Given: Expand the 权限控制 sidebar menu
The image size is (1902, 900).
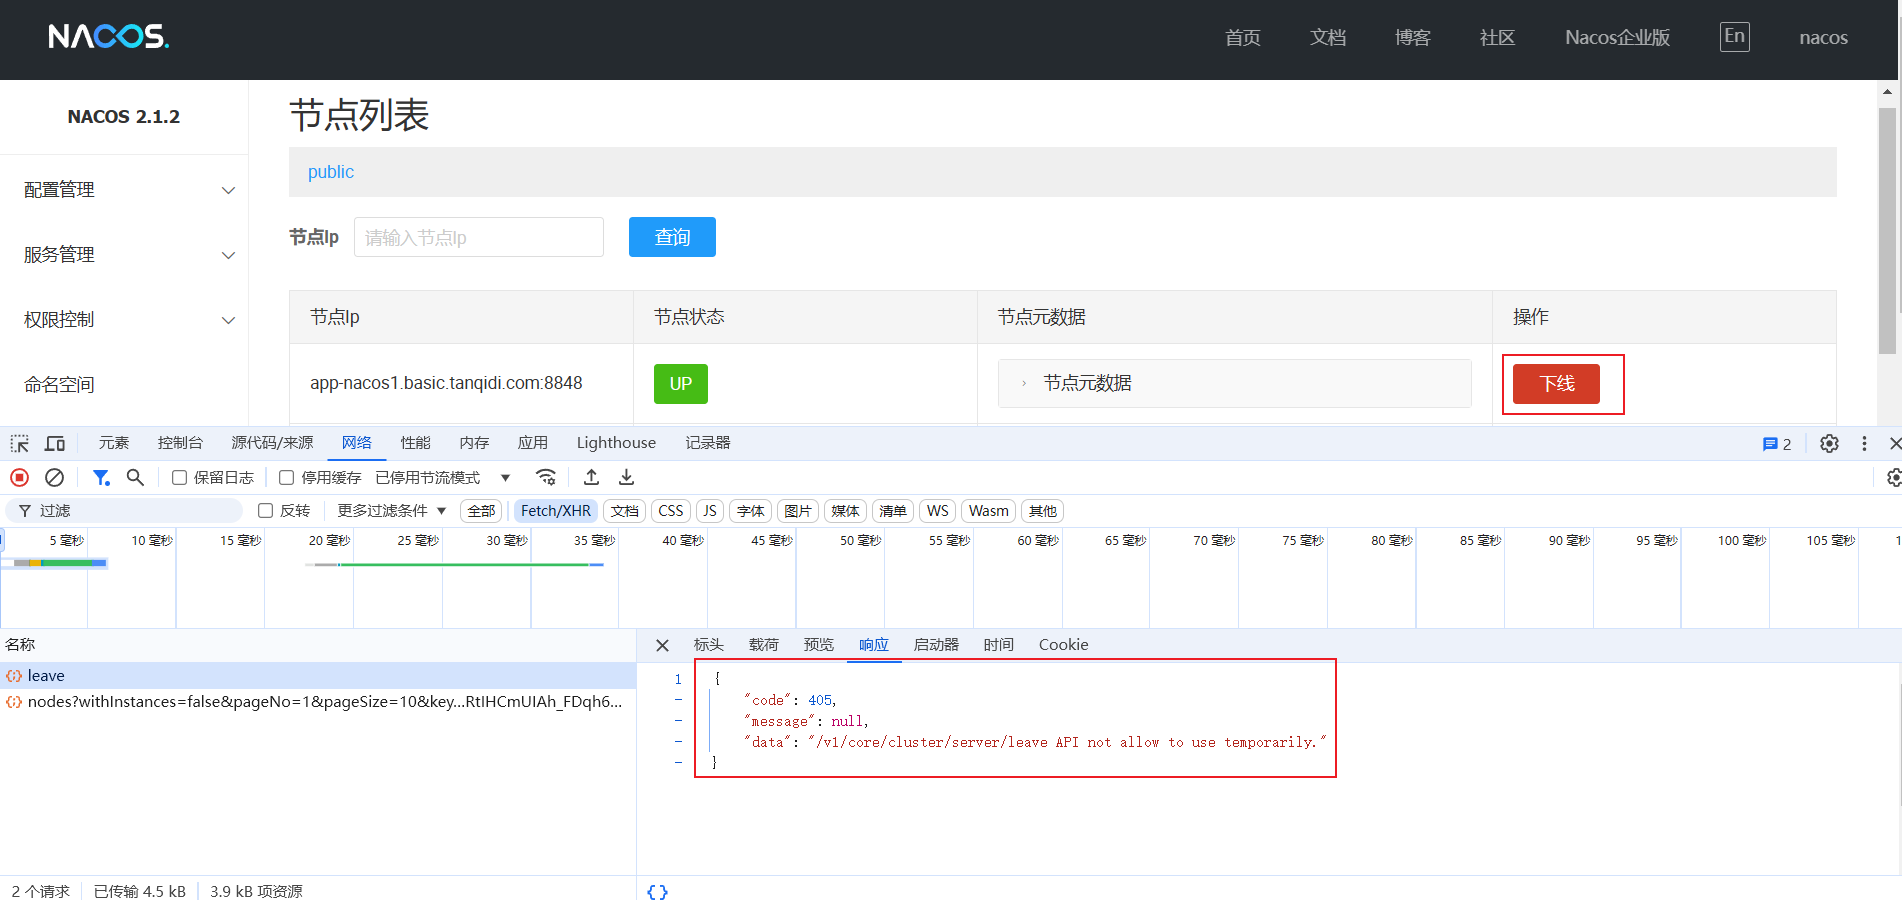Looking at the screenshot, I should pos(124,320).
